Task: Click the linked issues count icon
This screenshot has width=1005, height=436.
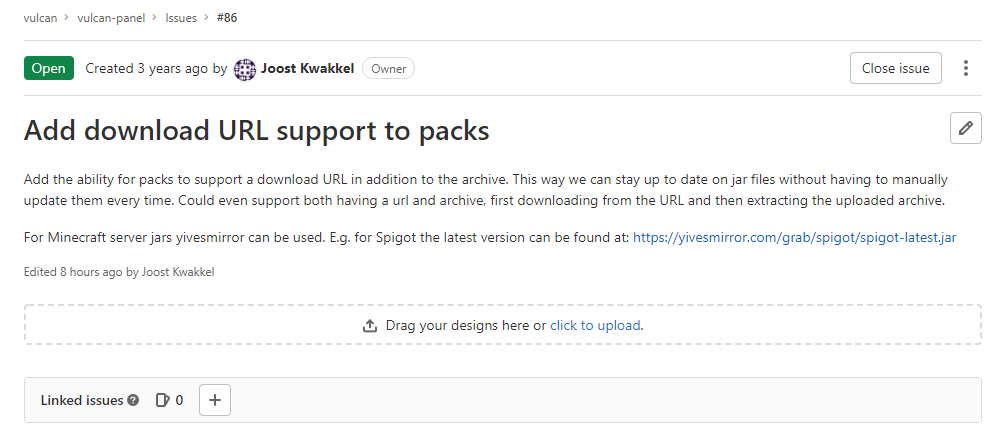Action: [x=163, y=400]
